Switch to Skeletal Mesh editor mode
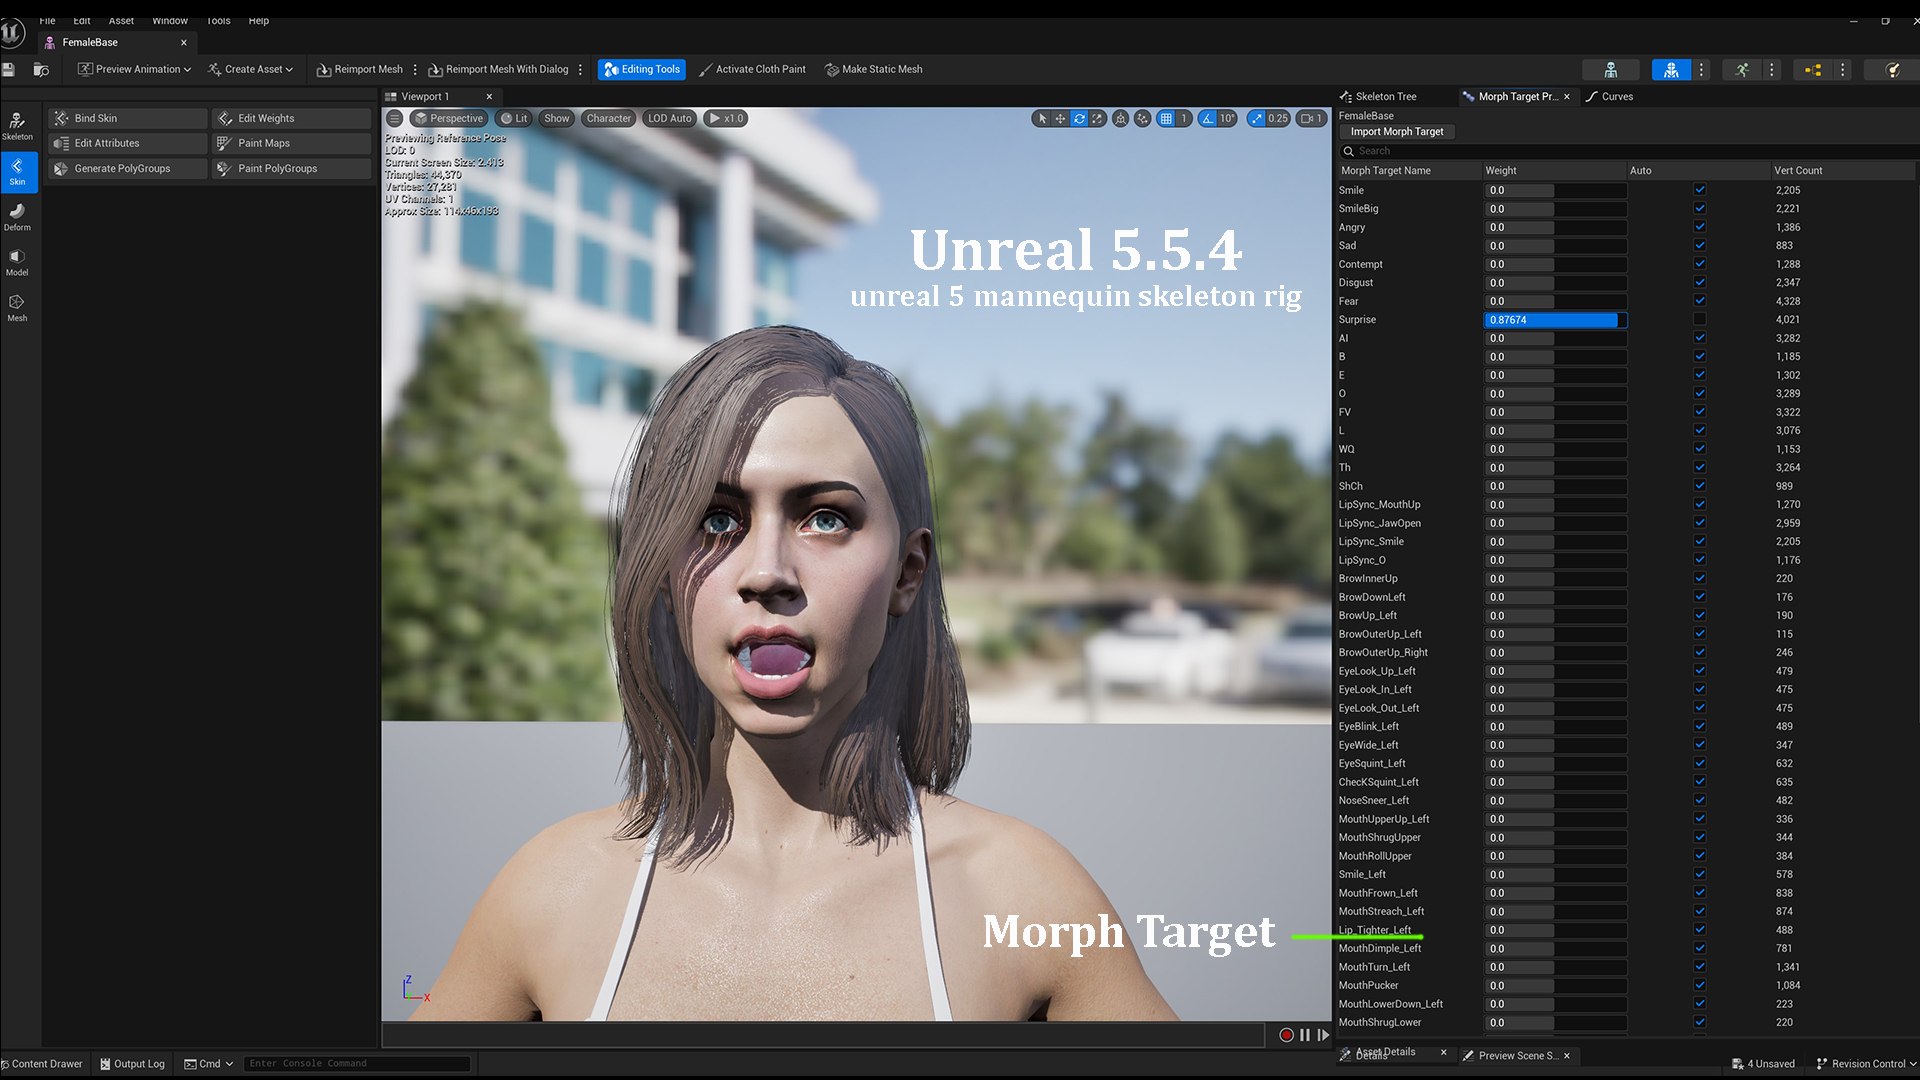Image resolution: width=1920 pixels, height=1080 pixels. [x=1671, y=70]
